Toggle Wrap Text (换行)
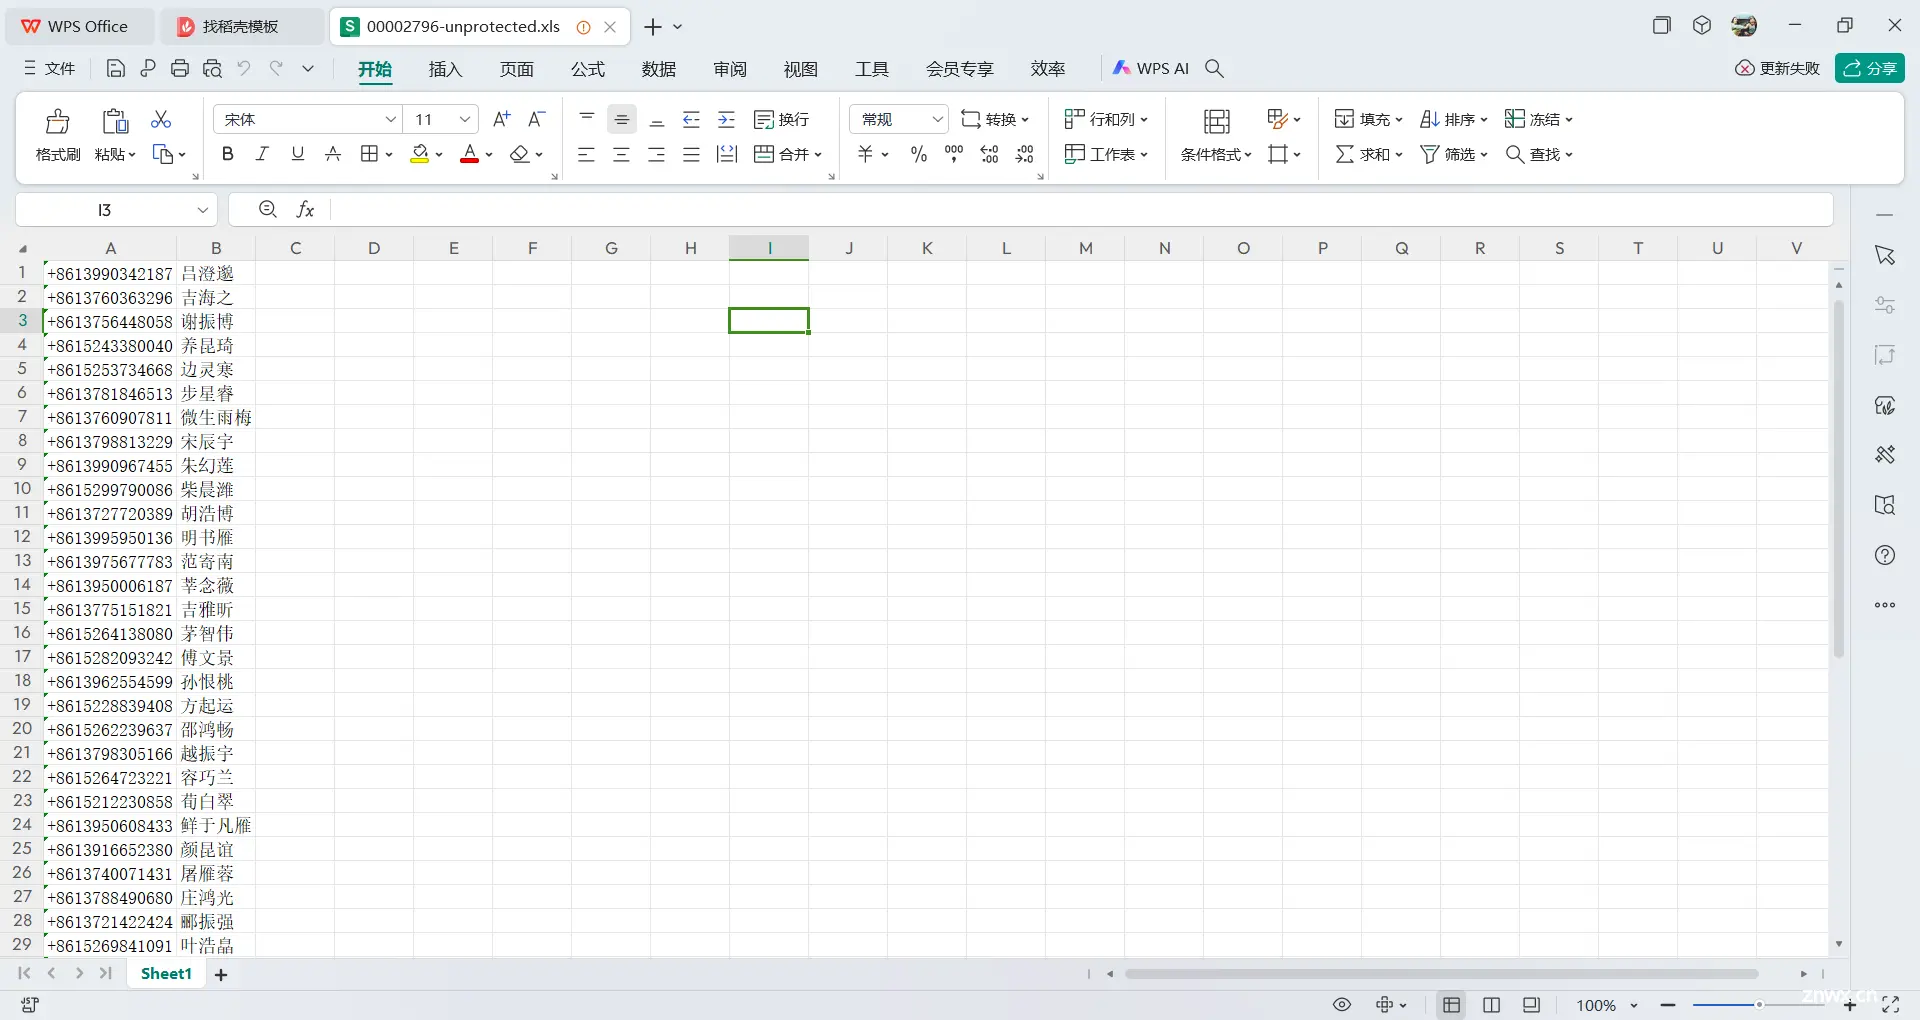Screen dimensions: 1920x1020 (782, 119)
